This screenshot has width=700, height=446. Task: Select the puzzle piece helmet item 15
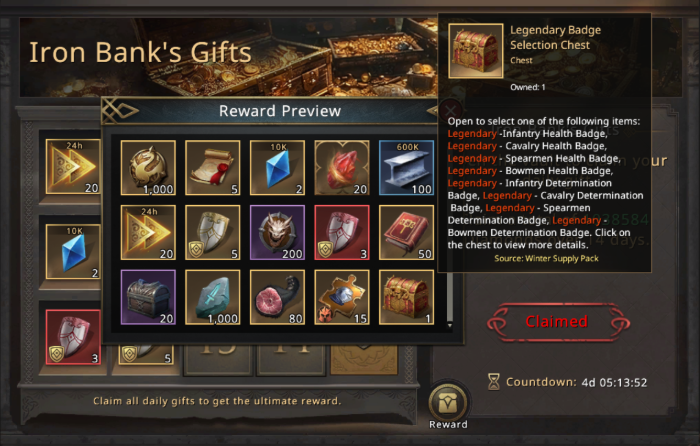click(342, 297)
